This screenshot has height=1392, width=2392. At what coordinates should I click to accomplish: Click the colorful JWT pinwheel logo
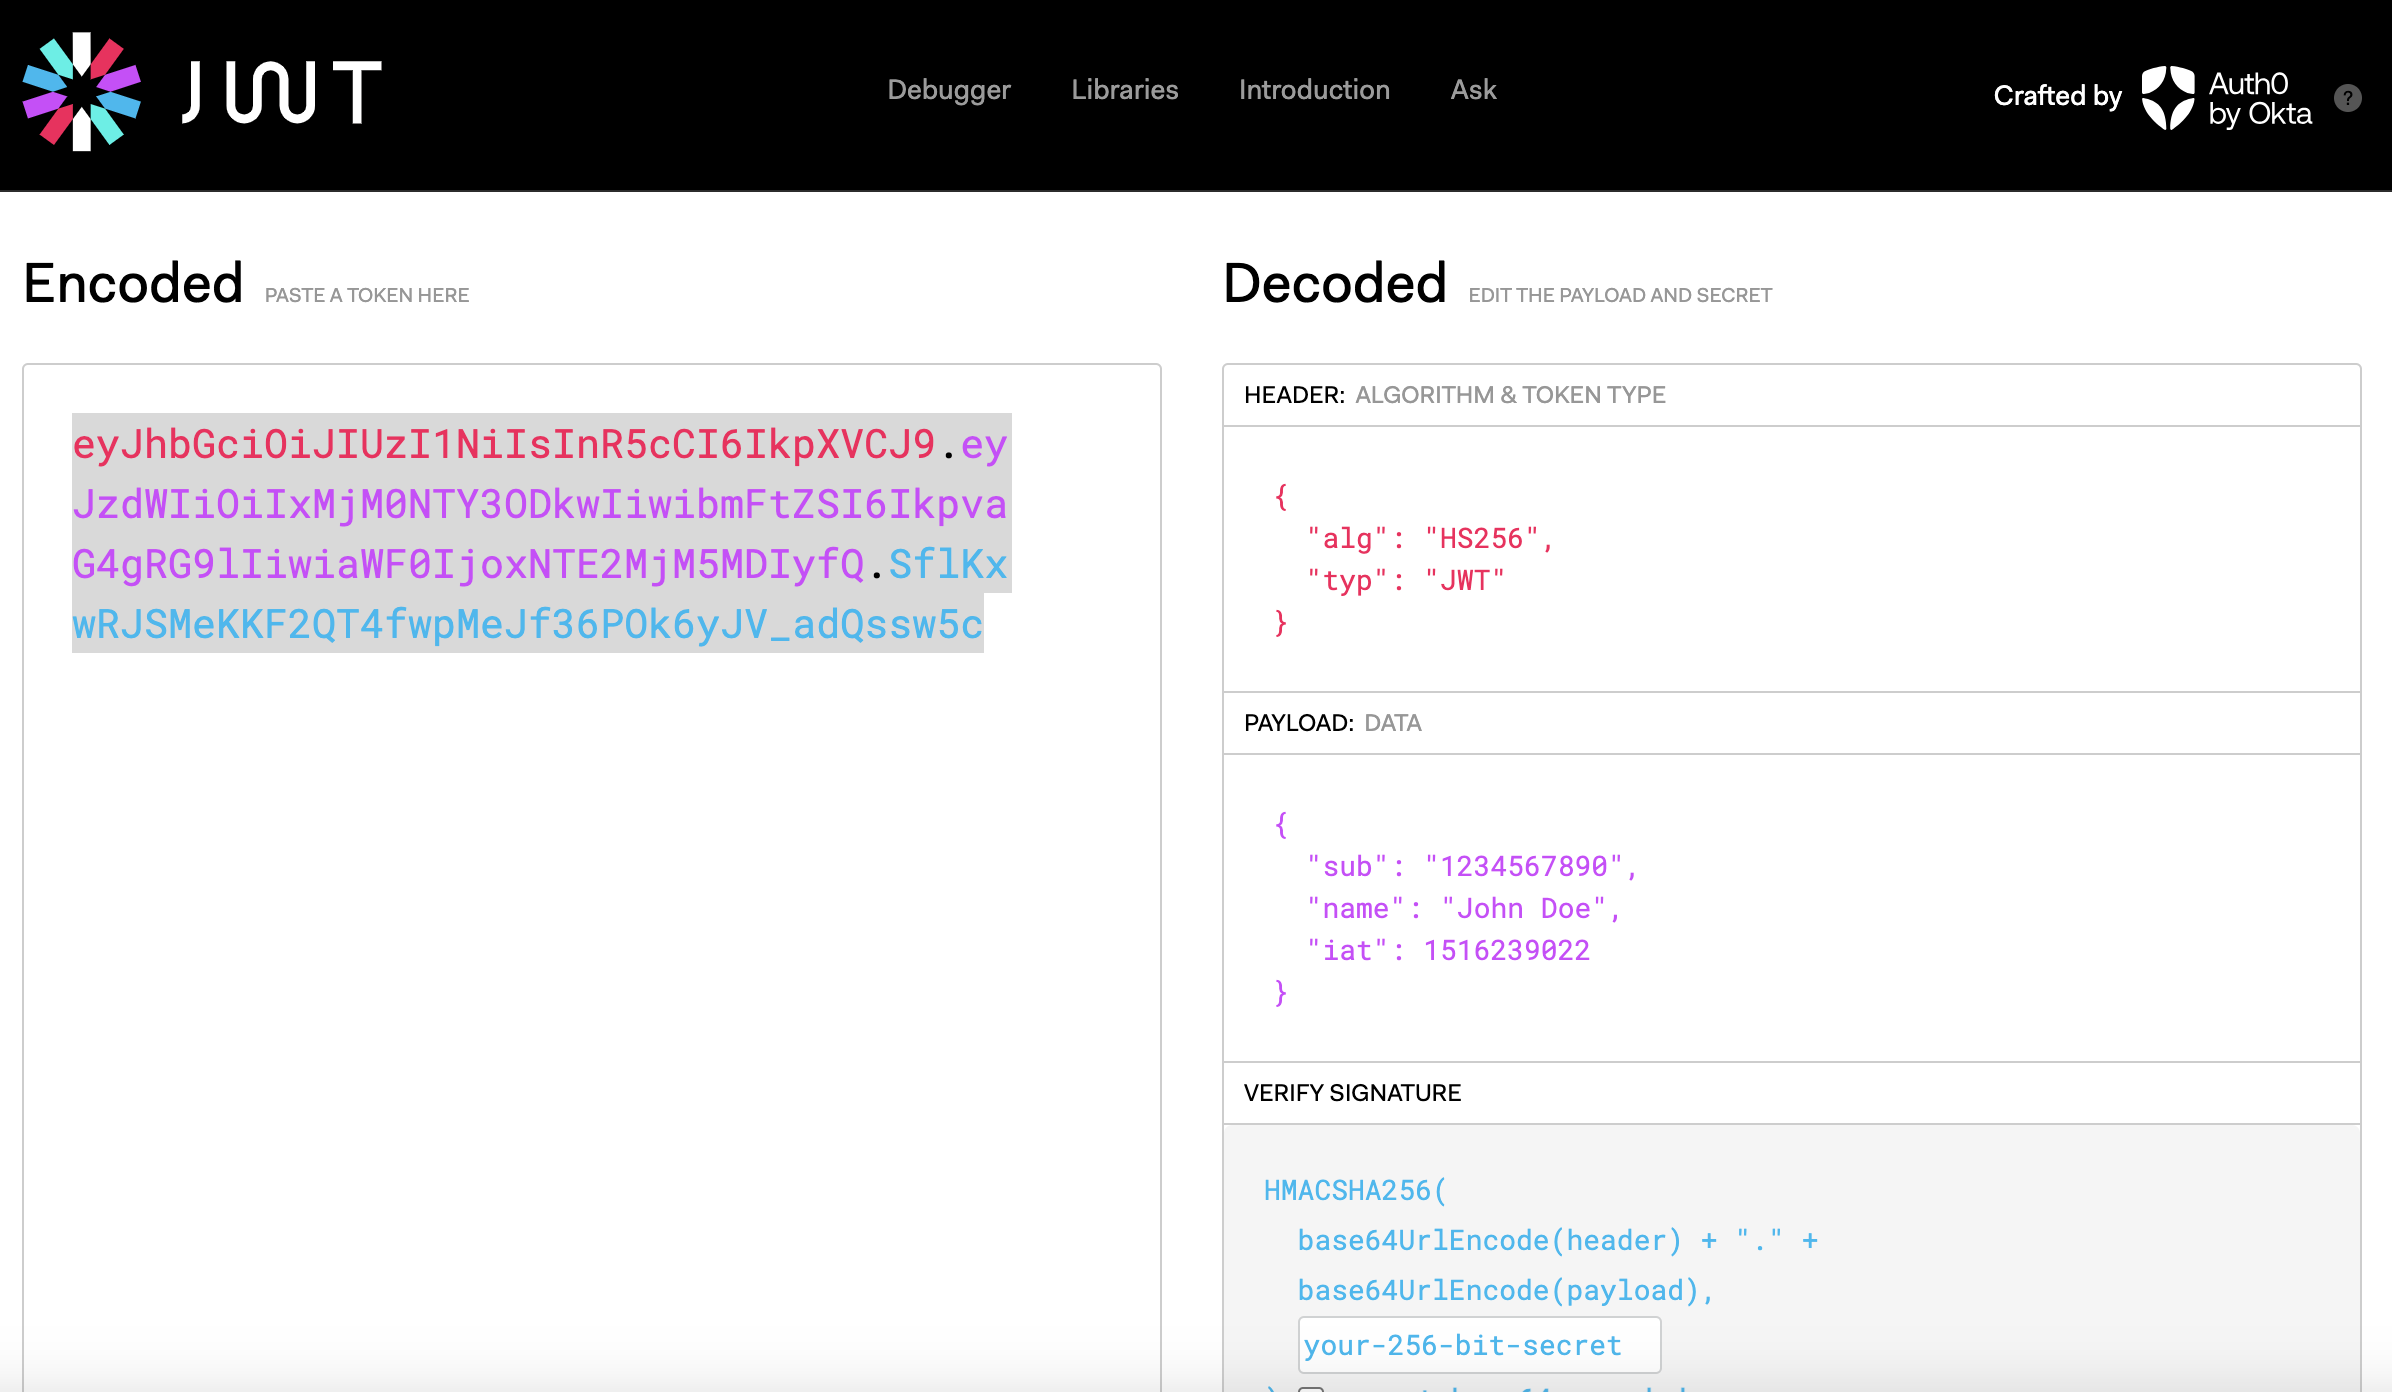[82, 92]
